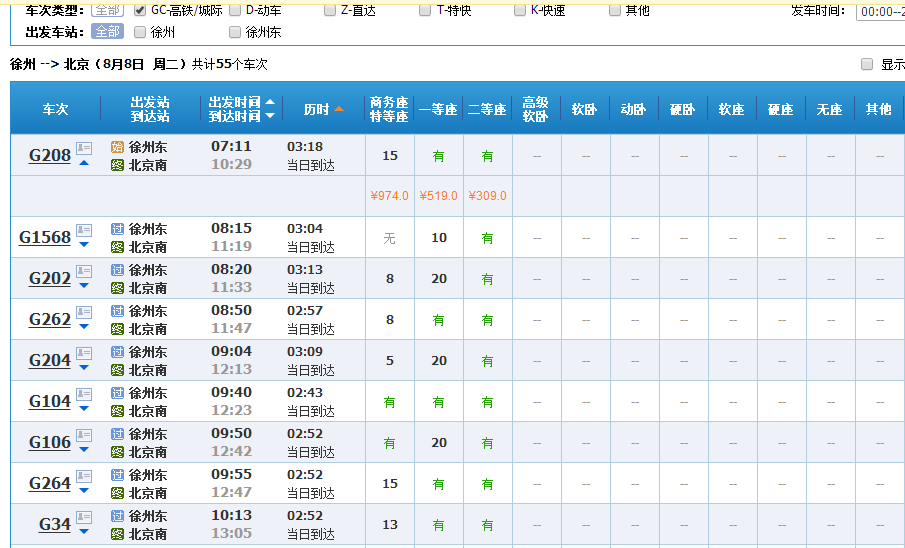Open train G202 details link
This screenshot has height=548, width=905.
[x=50, y=278]
